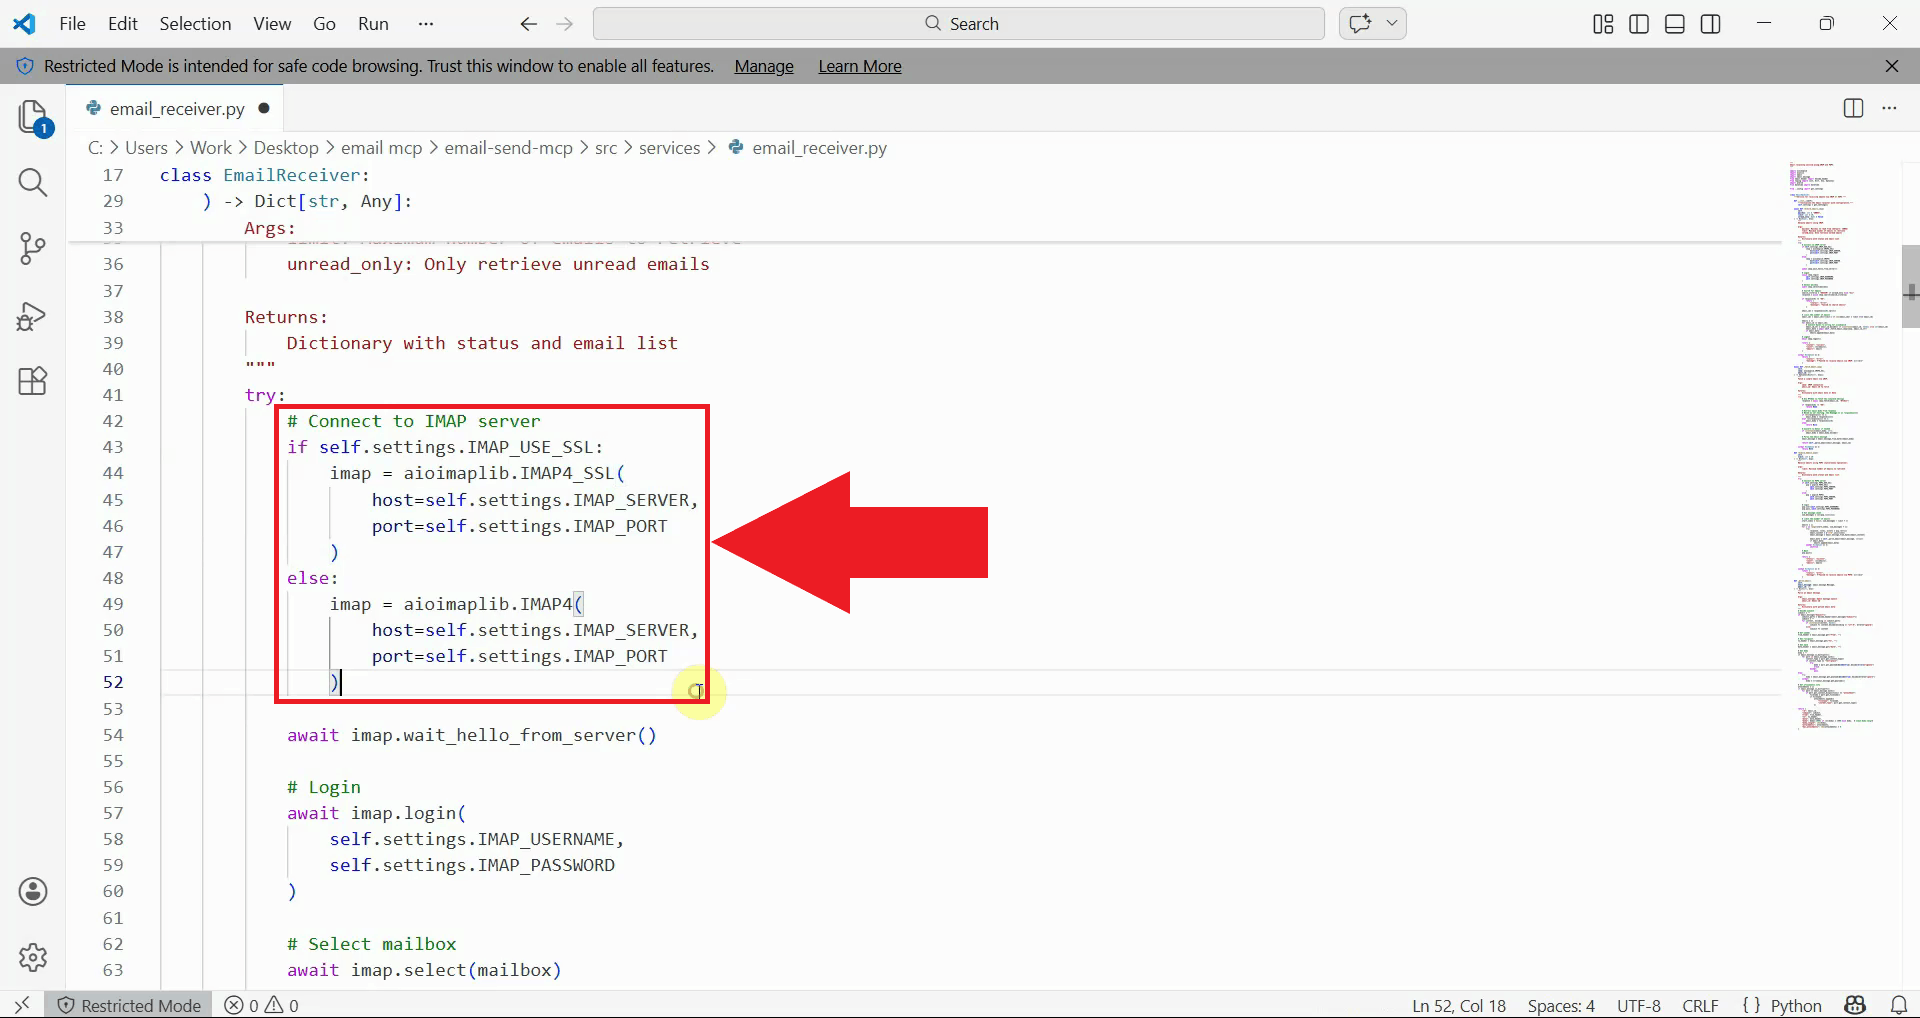Open the Learn More link

[859, 66]
